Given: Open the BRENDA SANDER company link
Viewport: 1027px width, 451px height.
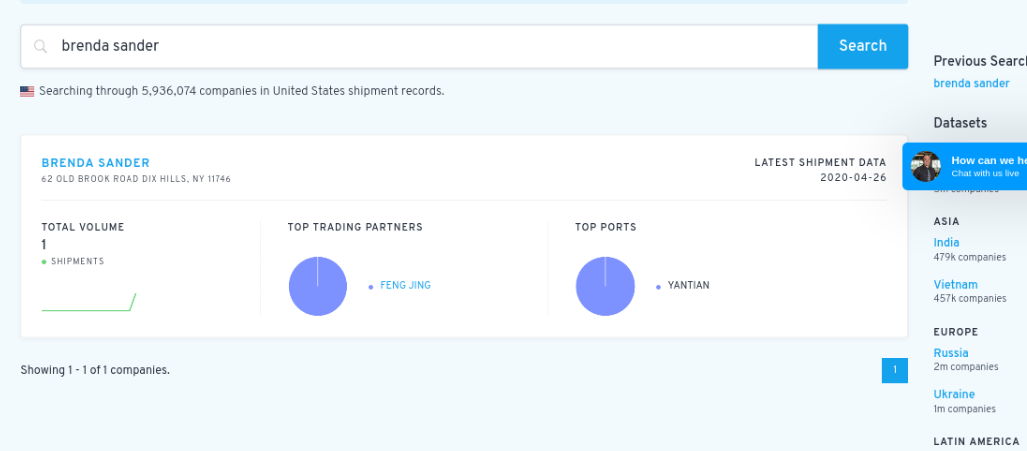Looking at the screenshot, I should (96, 163).
